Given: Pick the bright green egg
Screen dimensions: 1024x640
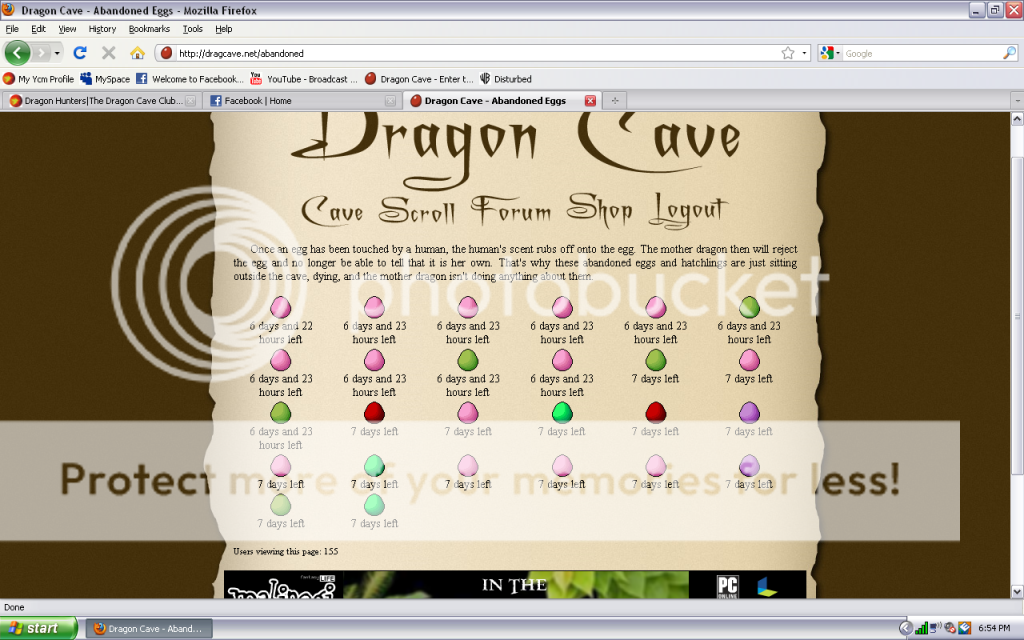Looking at the screenshot, I should pos(562,412).
